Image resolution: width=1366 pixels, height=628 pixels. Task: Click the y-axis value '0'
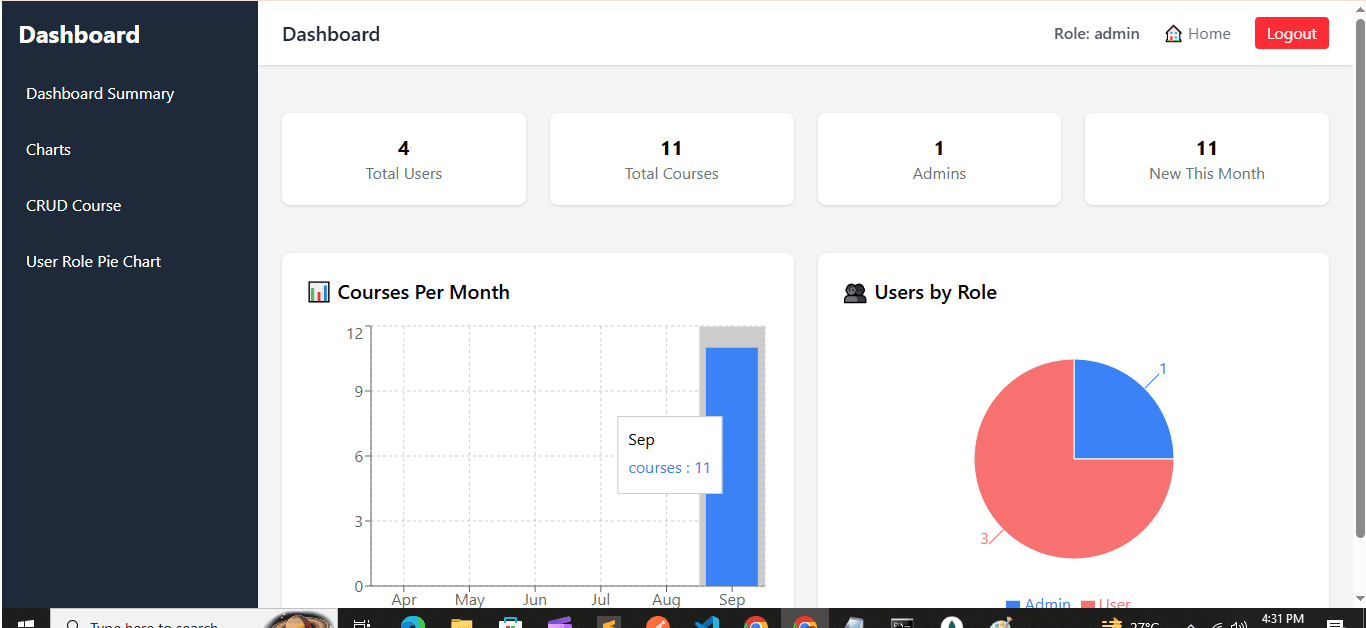(x=358, y=586)
